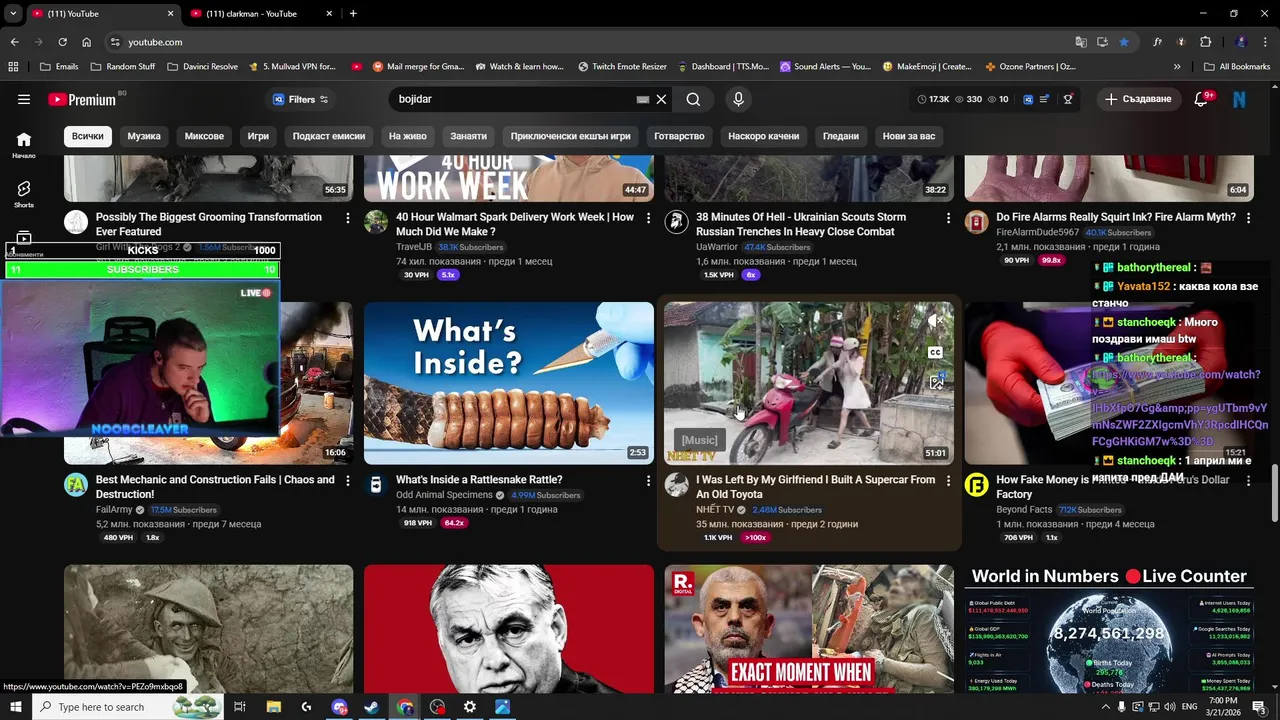
Task: Open the account avatar menu
Action: [x=1239, y=99]
